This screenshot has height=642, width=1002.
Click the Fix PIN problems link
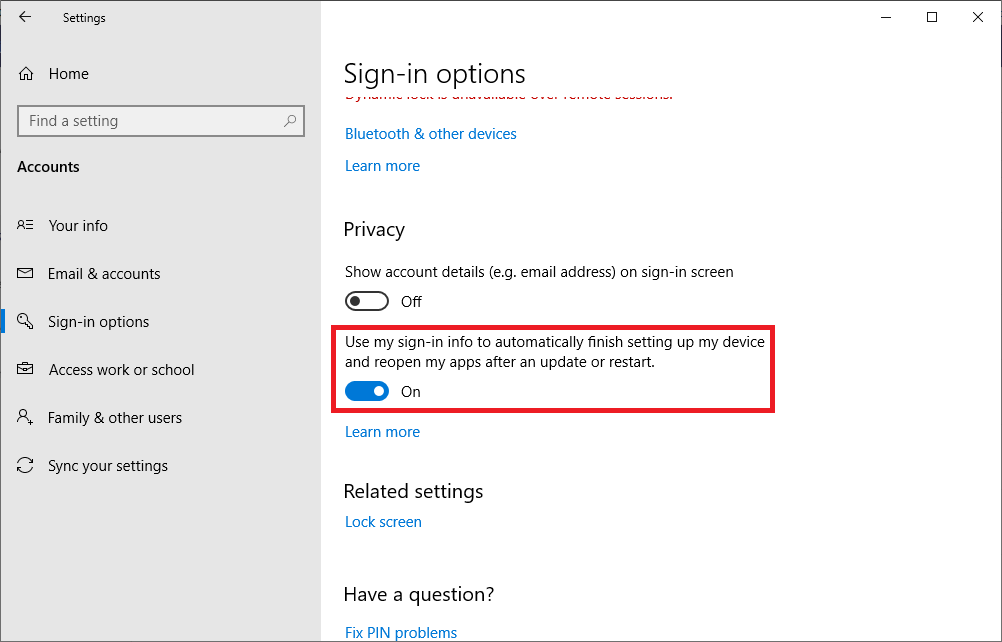click(401, 632)
